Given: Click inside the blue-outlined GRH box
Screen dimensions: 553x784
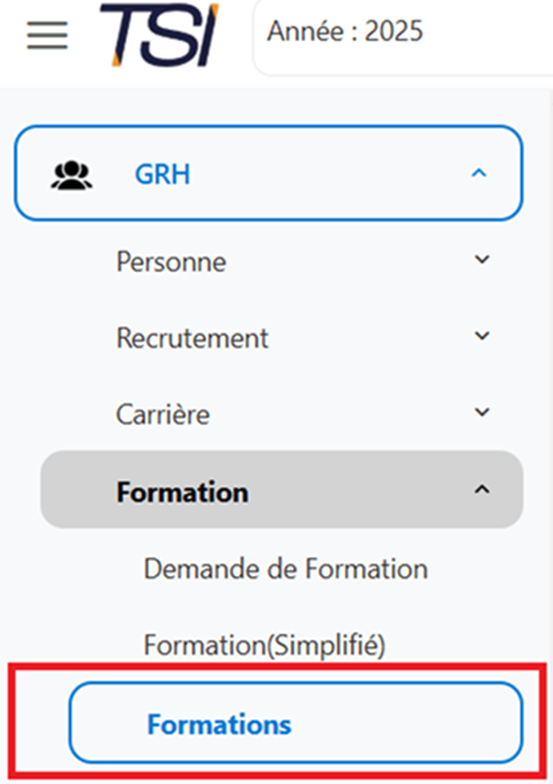Looking at the screenshot, I should pos(268,173).
